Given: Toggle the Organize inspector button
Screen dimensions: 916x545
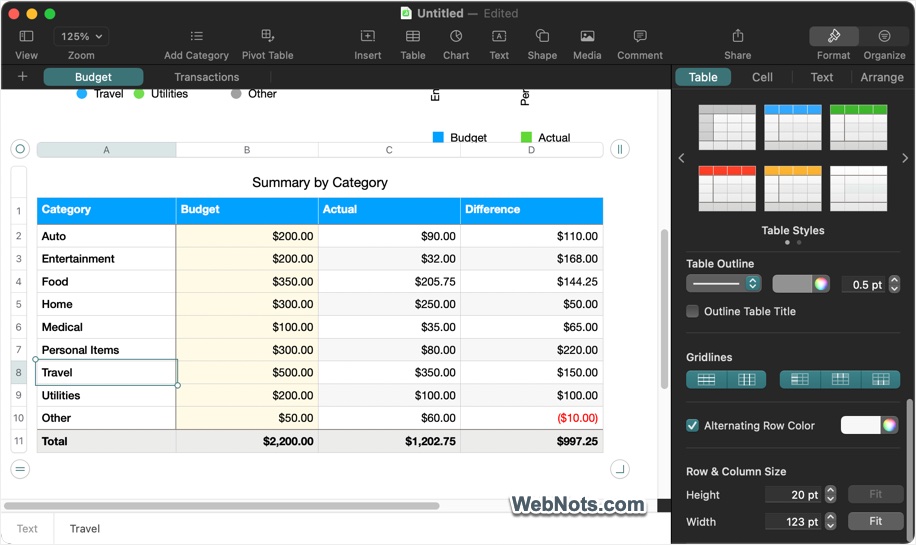Looking at the screenshot, I should (x=884, y=36).
